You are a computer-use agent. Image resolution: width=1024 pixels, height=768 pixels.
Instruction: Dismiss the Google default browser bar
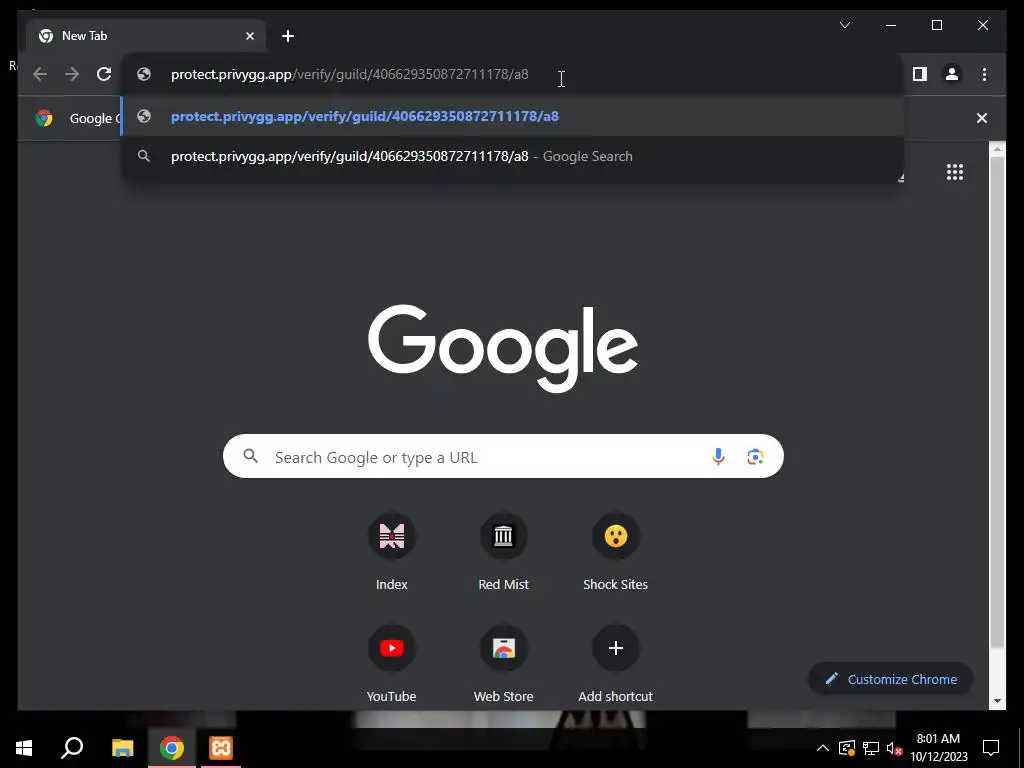click(x=982, y=118)
